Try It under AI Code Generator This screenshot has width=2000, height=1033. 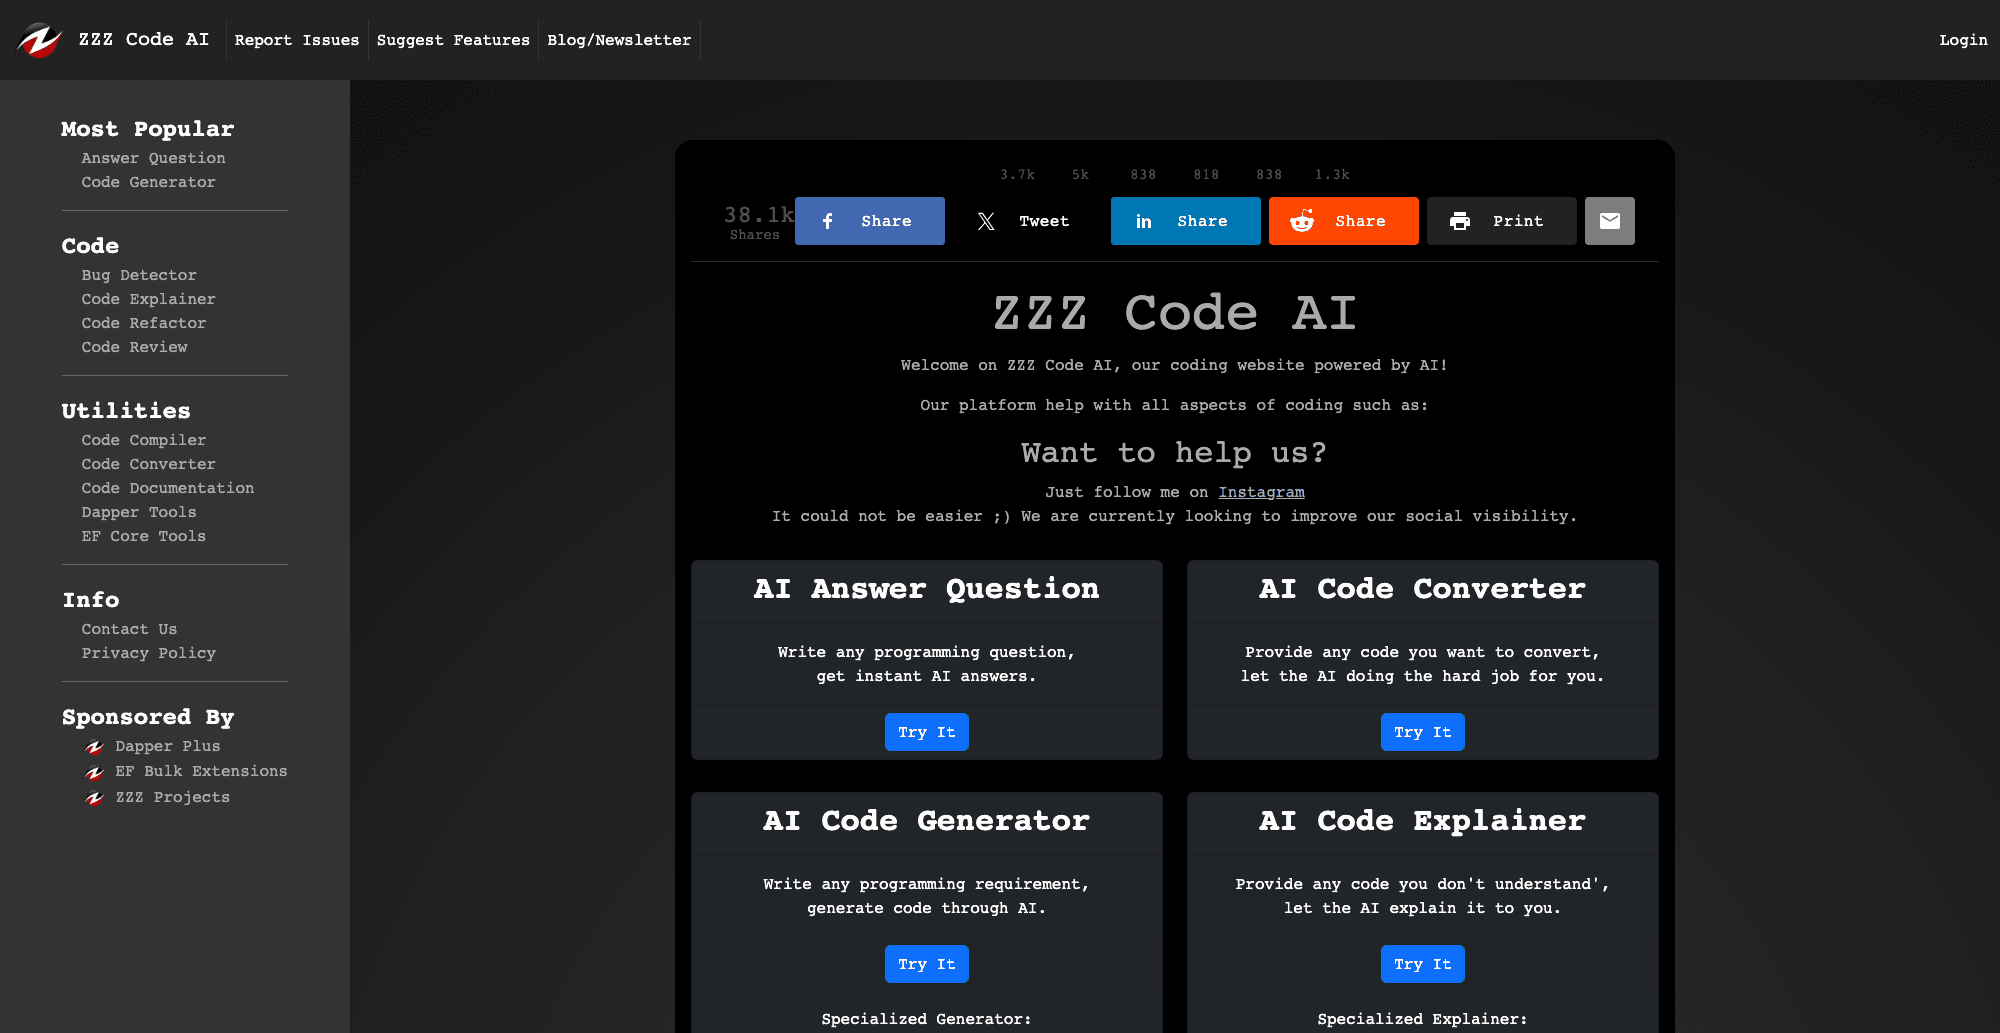927,964
